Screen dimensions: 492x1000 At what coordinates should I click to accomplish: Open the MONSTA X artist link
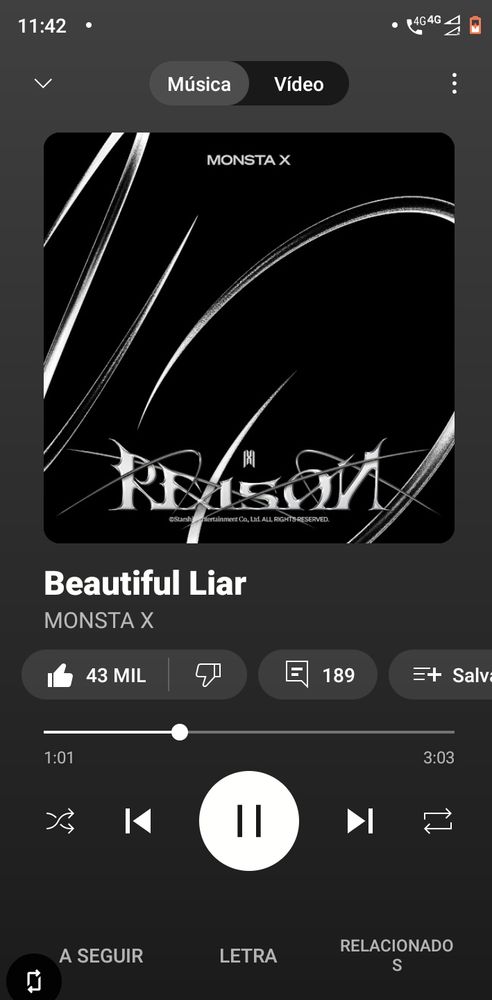tap(99, 620)
